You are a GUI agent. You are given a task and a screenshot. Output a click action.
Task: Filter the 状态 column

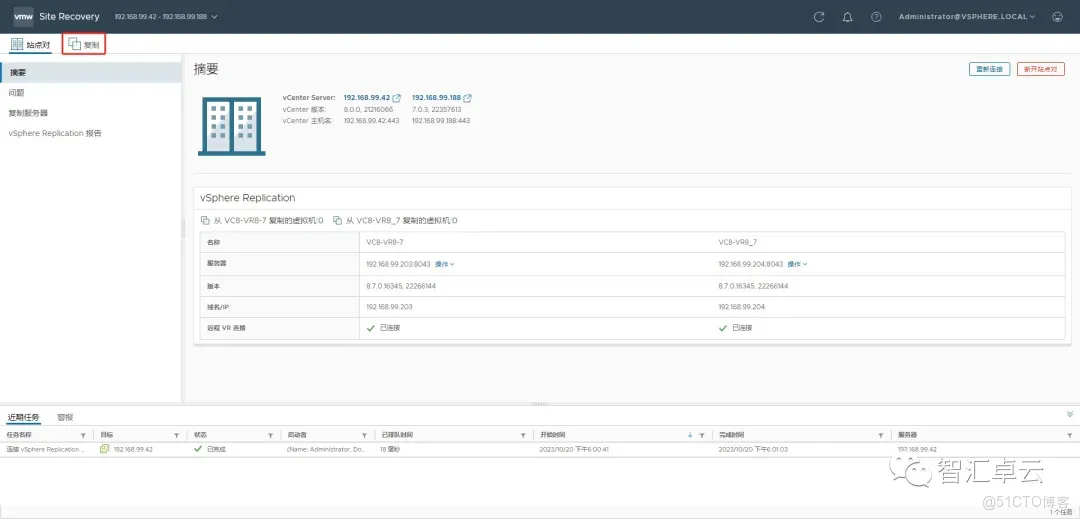[x=271, y=436]
